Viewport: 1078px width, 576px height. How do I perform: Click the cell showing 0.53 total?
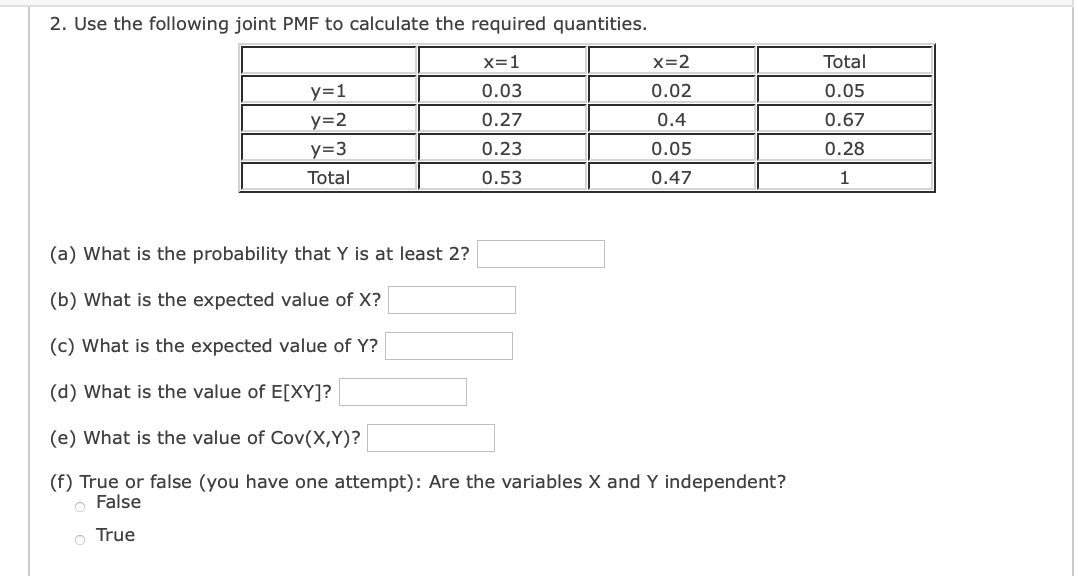tap(503, 176)
